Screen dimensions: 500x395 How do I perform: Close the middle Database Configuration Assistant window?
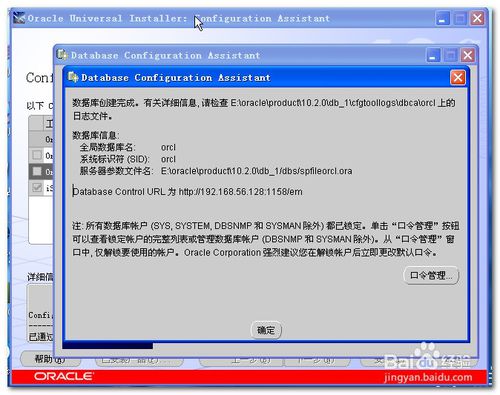click(468, 55)
